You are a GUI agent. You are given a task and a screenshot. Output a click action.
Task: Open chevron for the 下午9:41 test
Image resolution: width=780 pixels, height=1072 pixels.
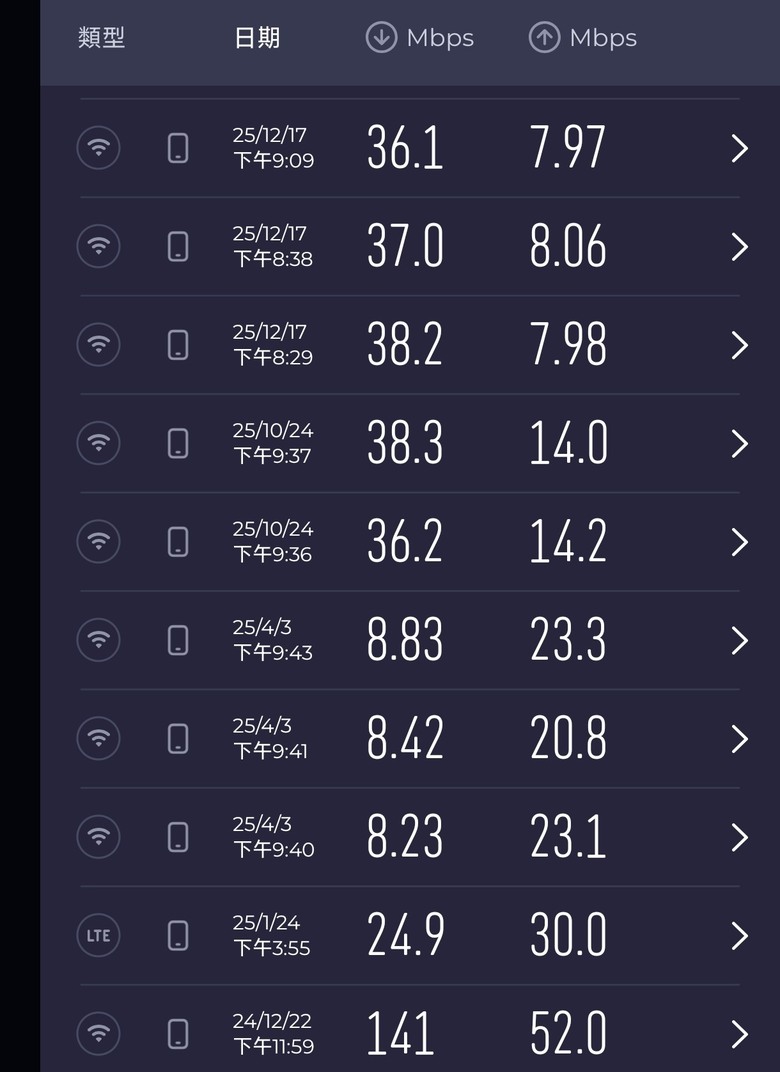[x=739, y=739]
